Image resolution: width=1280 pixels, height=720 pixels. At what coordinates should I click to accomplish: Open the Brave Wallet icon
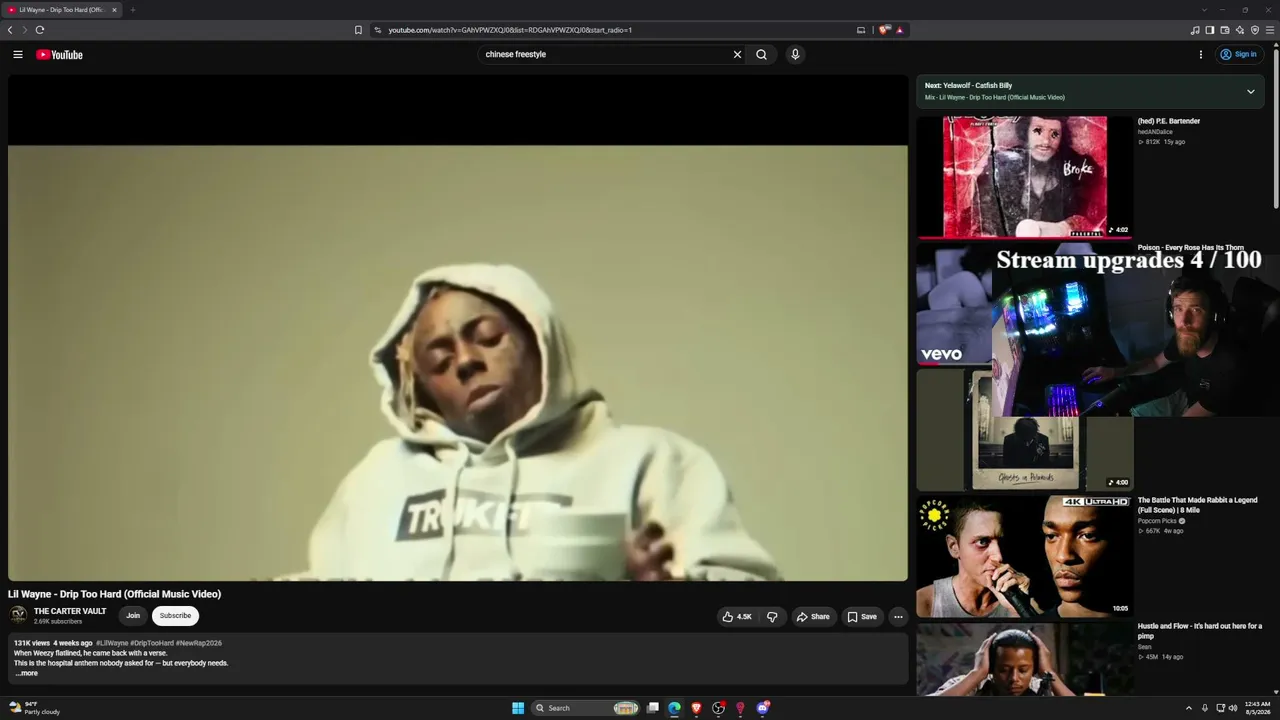tap(1225, 30)
